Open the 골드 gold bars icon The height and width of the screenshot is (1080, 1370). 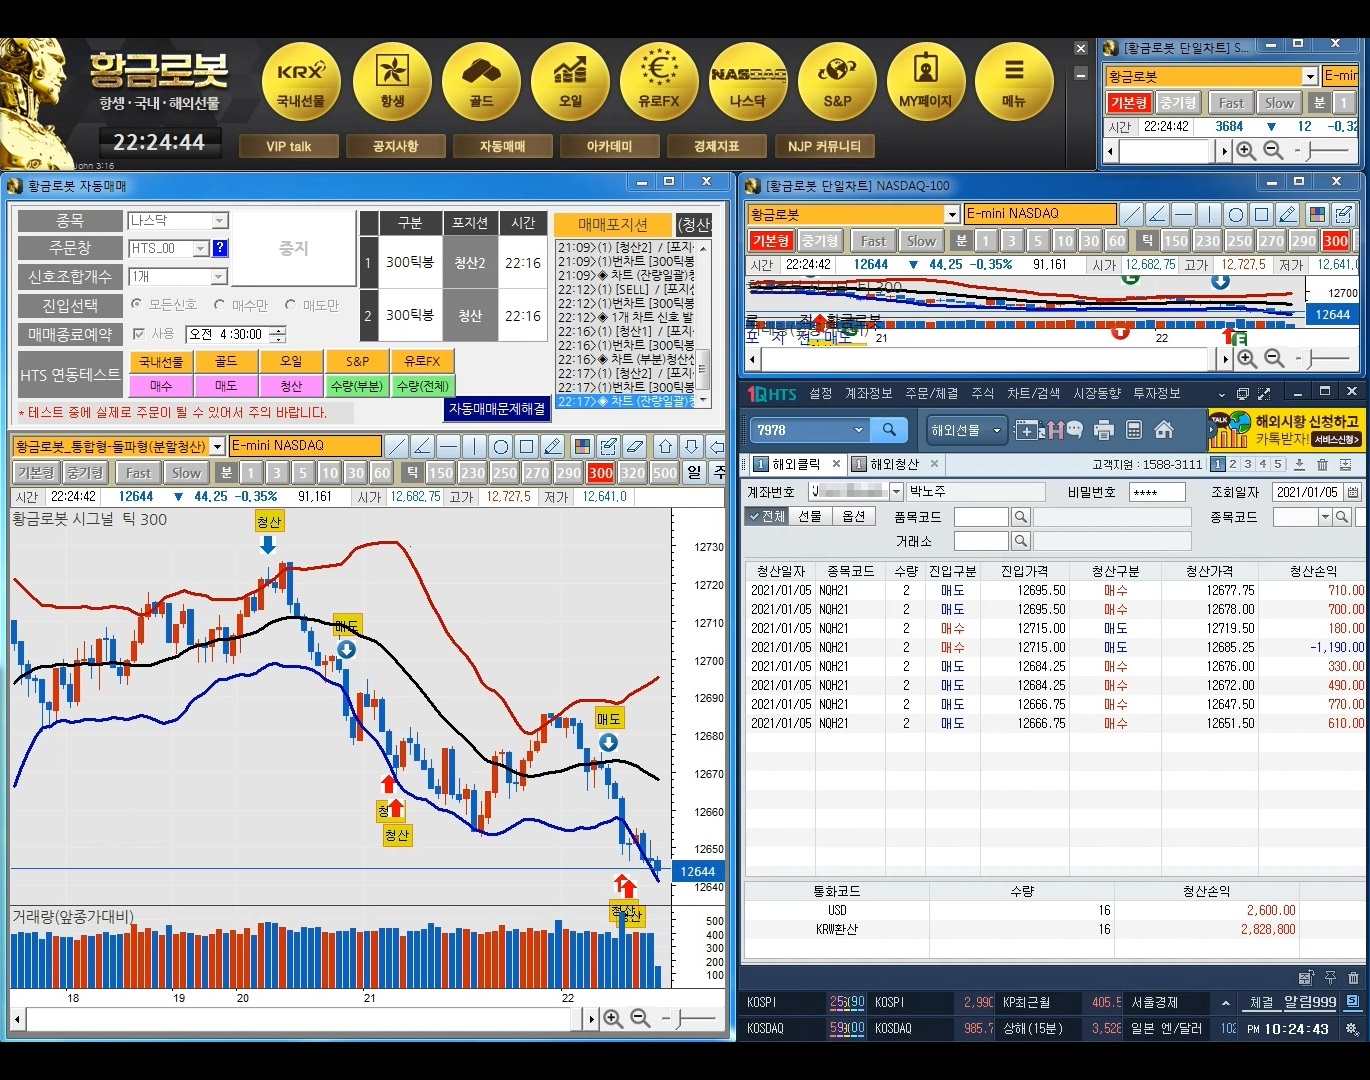click(481, 83)
